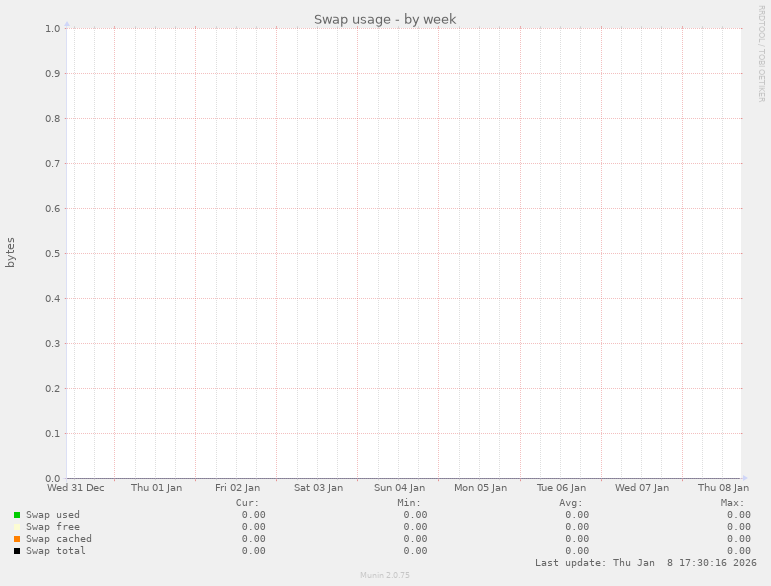Click the 'Wed 31 Dec' axis label

coord(76,488)
